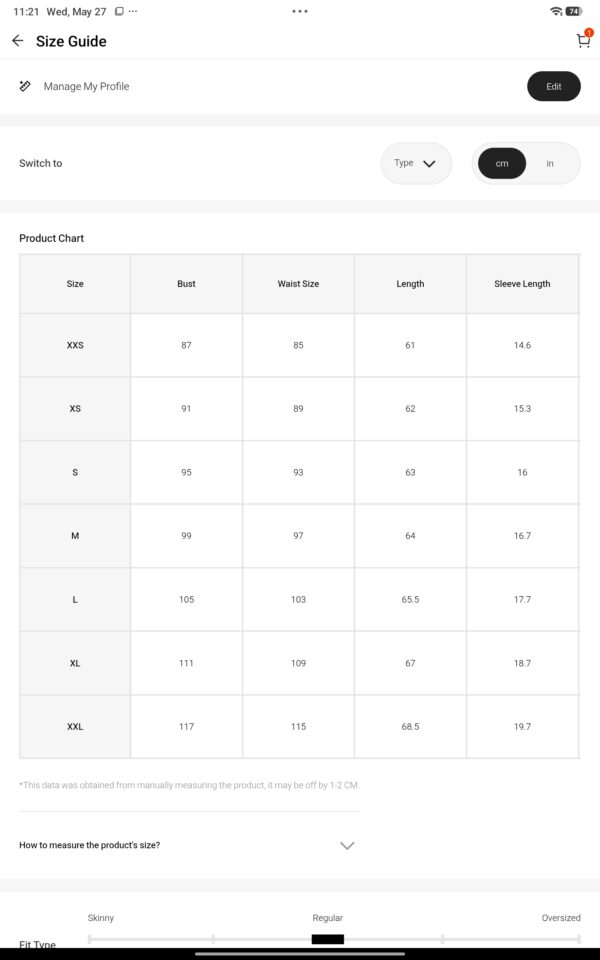Viewport: 600px width, 960px height.
Task: Tap the Wi-Fi status icon
Action: 556,11
